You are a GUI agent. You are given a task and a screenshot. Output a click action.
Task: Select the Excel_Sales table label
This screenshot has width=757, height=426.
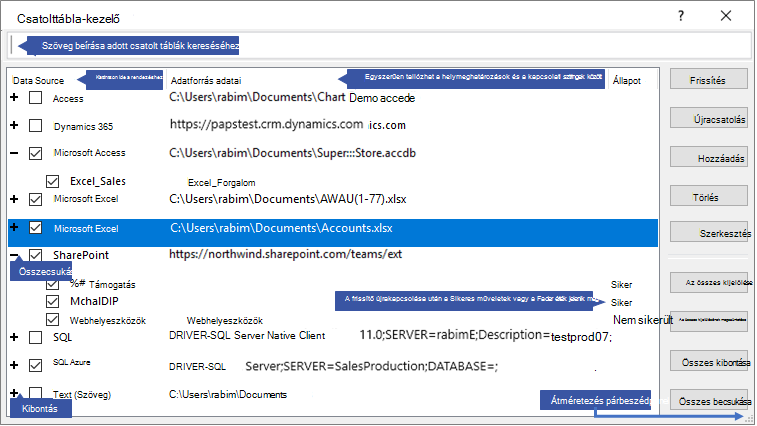(x=98, y=181)
